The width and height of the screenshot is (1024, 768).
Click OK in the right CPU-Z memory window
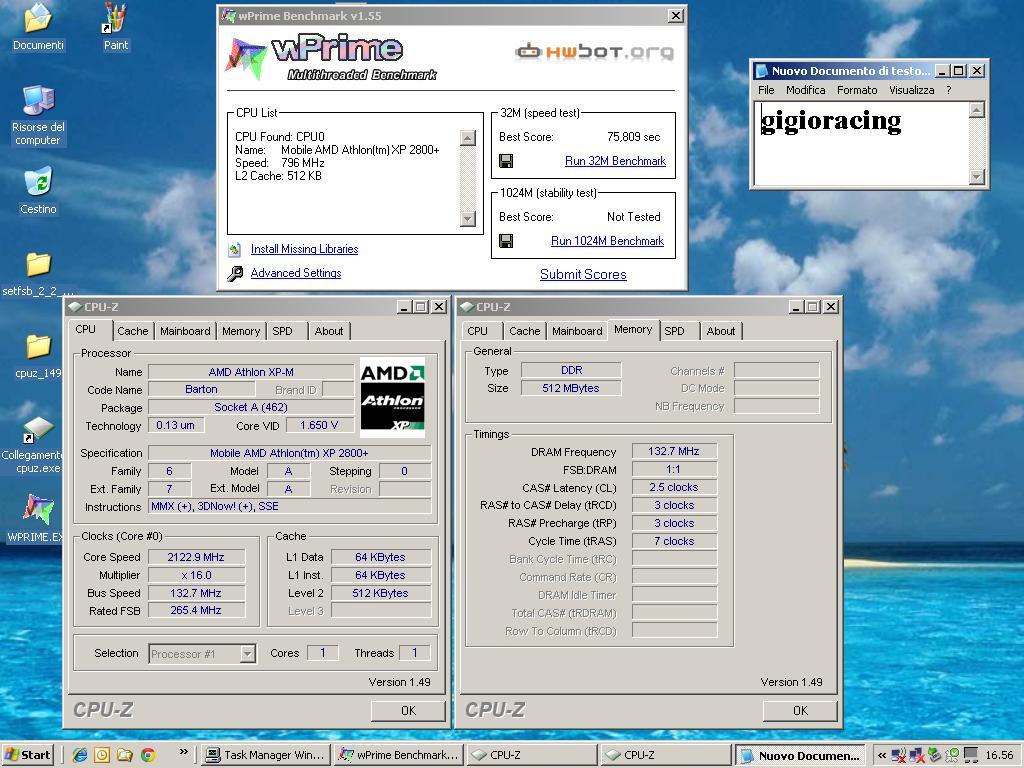(x=800, y=711)
